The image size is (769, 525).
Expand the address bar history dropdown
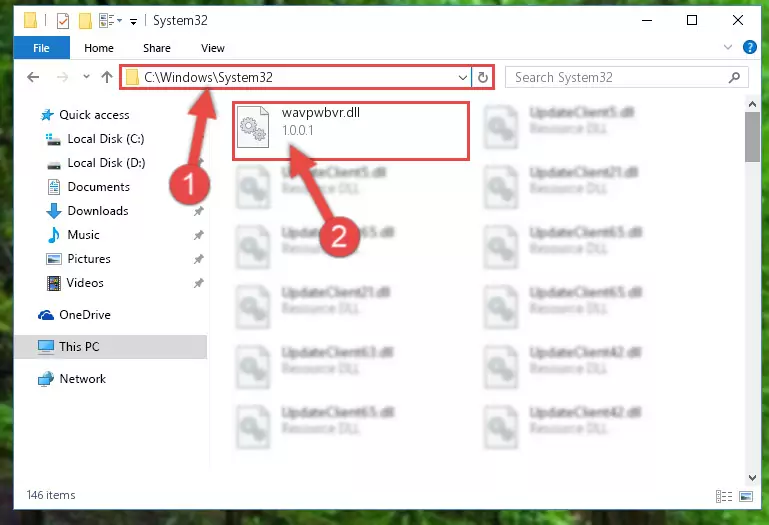pyautogui.click(x=462, y=78)
